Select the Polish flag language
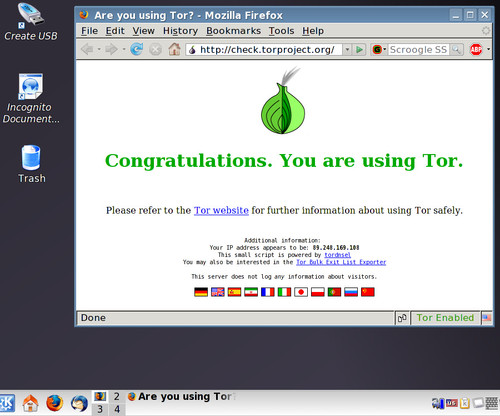500x416 pixels. [x=318, y=292]
